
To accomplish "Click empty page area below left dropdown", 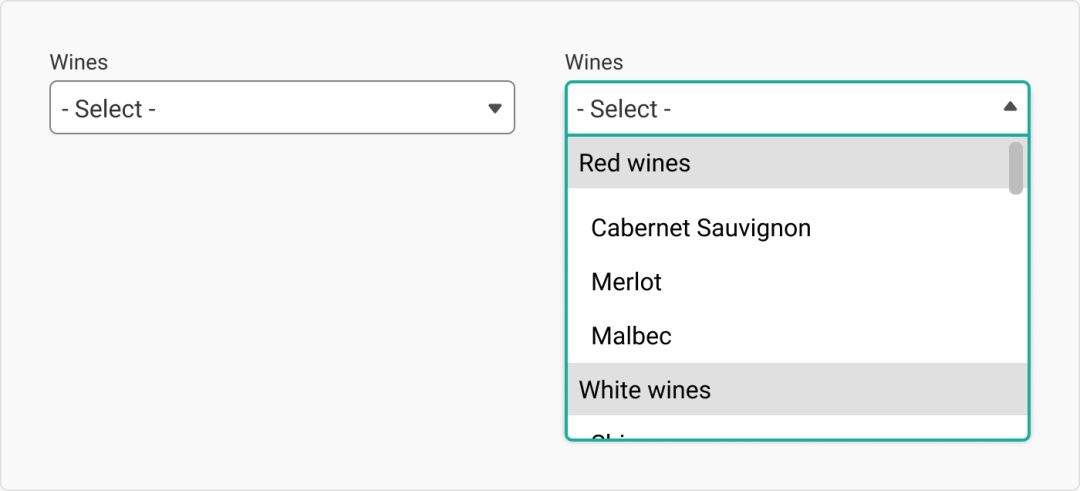I will coord(280,300).
